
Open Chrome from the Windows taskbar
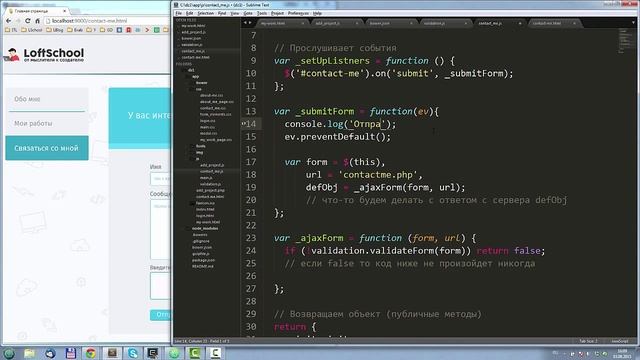click(x=91, y=353)
